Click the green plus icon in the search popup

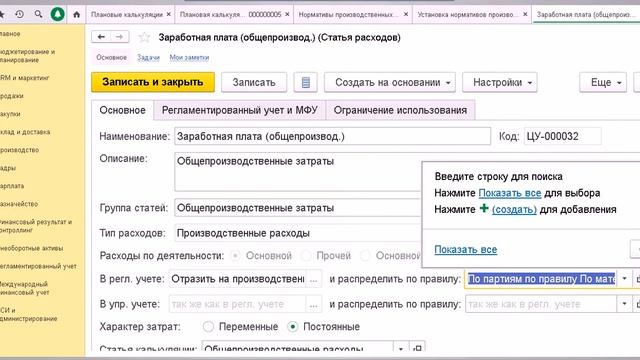[x=484, y=208]
